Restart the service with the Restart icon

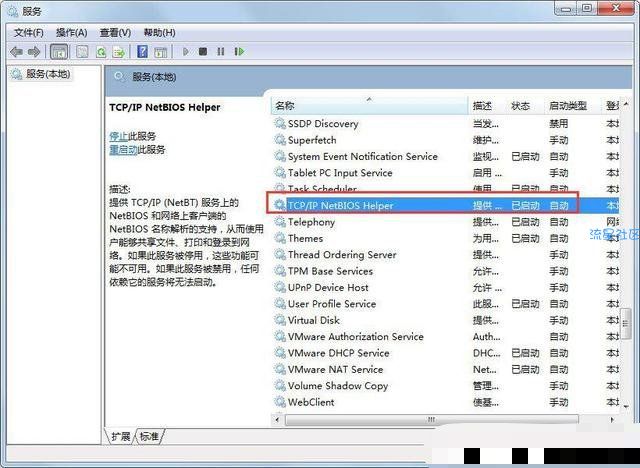point(239,52)
